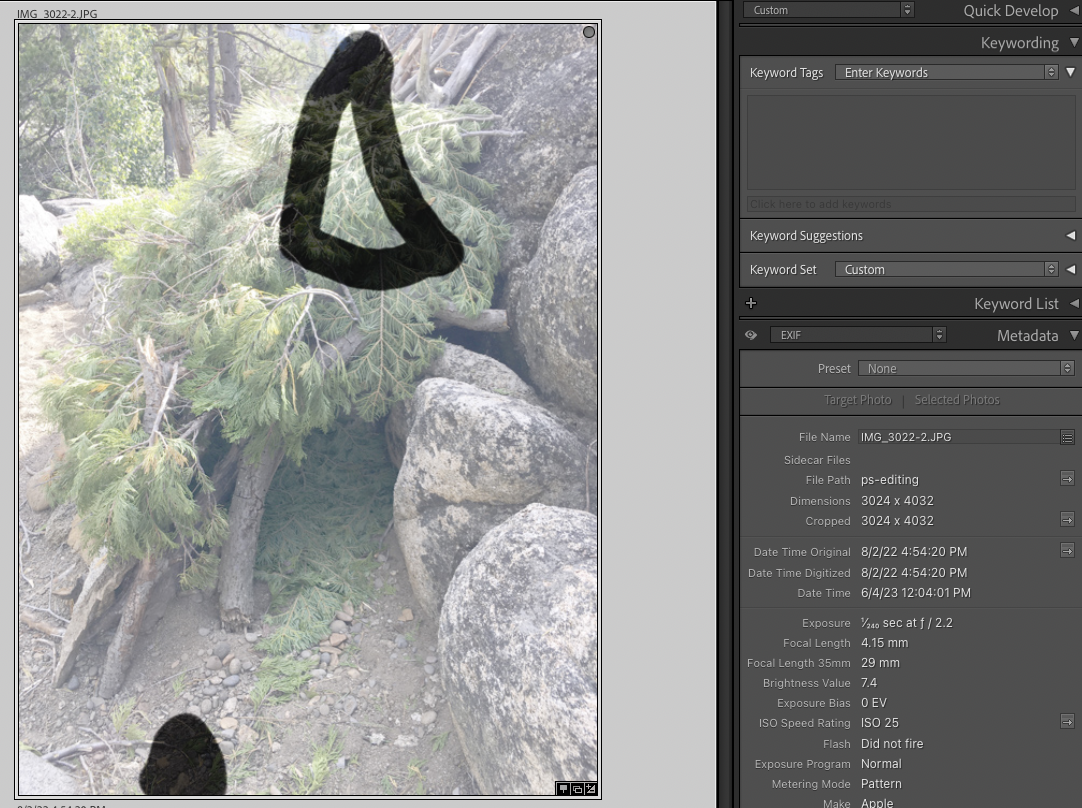Change metadata view using the EXIF dropdown

[858, 335]
